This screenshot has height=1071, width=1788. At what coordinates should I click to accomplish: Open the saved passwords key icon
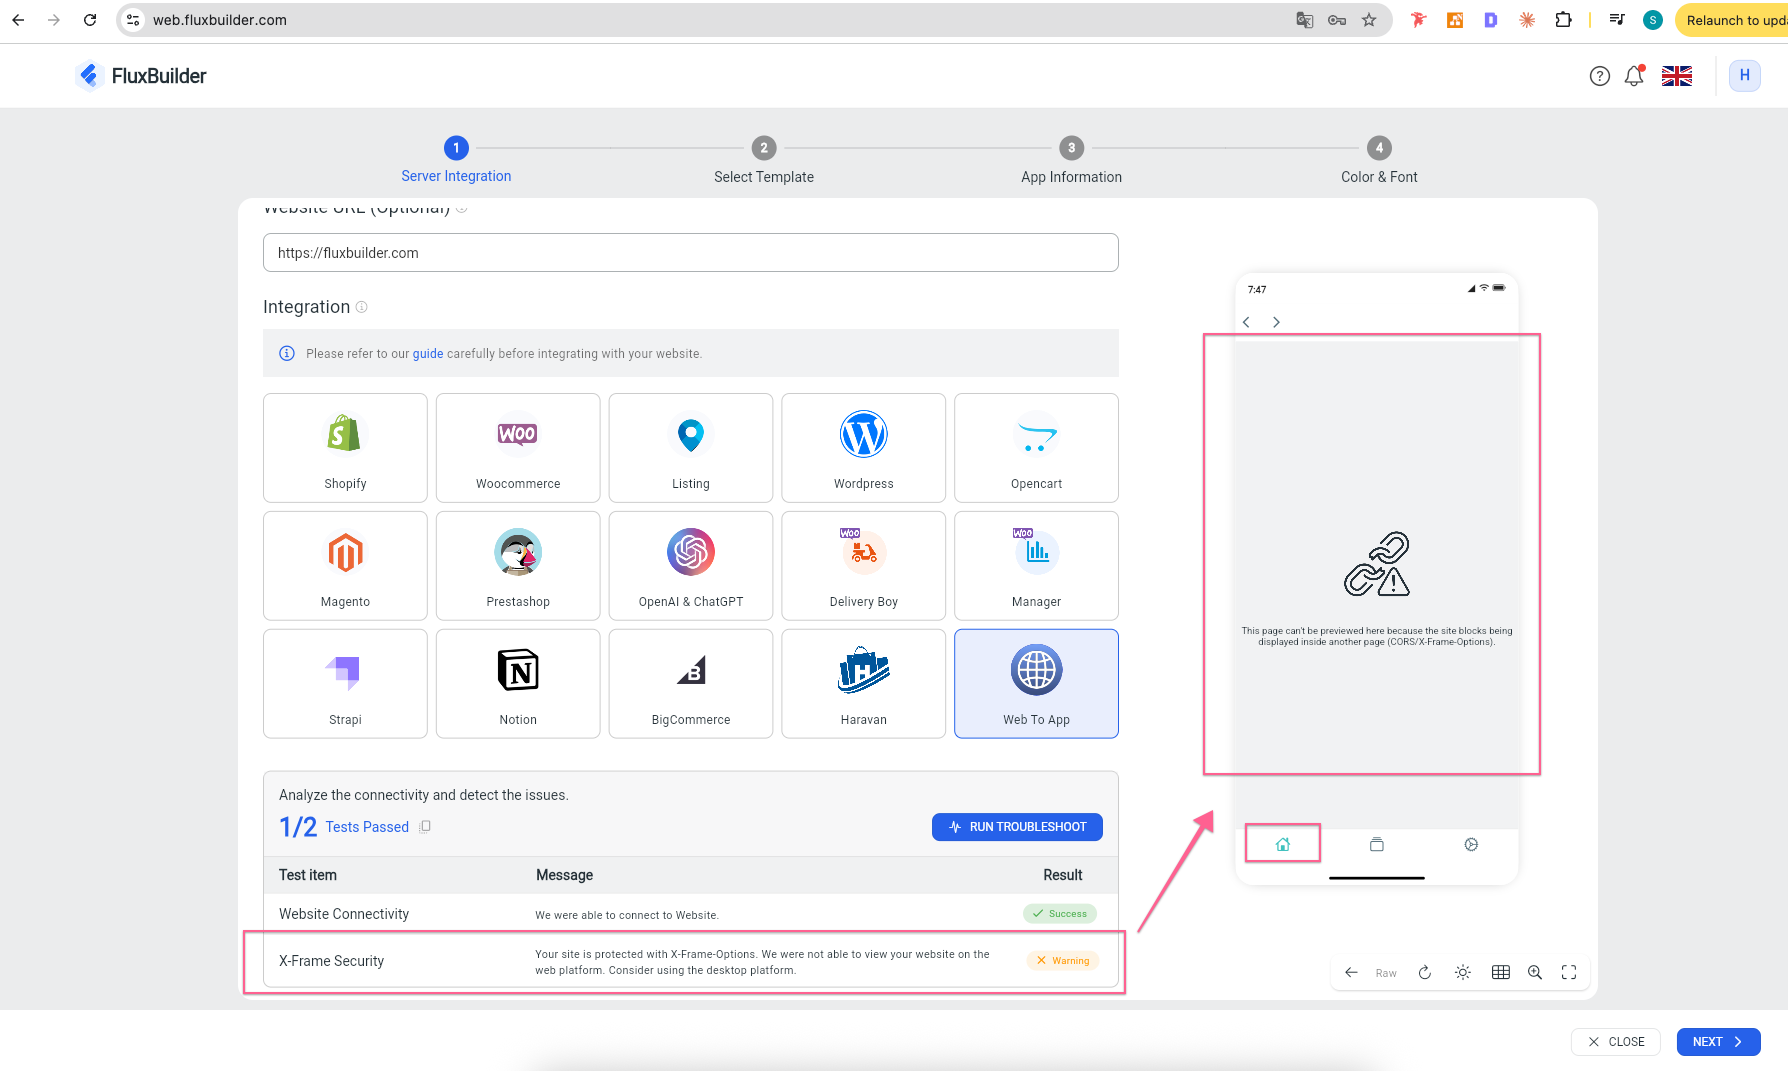1337,20
